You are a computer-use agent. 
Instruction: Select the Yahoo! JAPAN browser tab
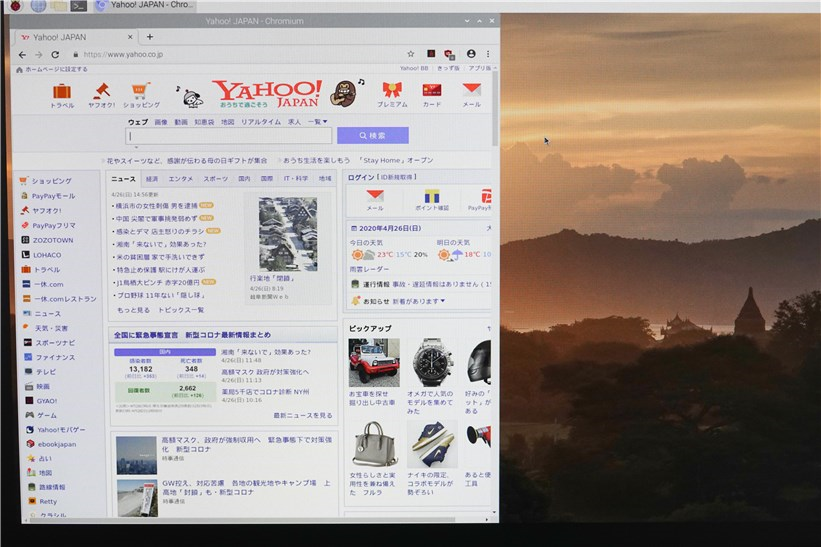point(76,37)
